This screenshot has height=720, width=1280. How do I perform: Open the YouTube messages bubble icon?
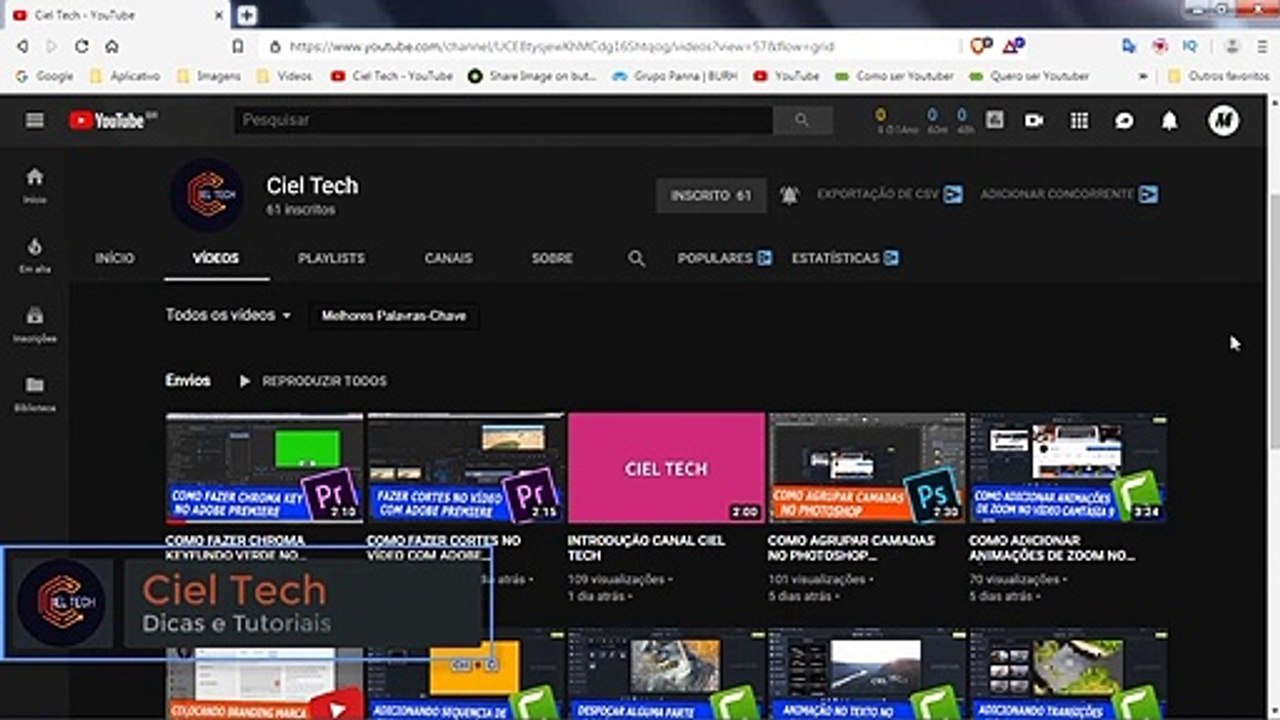click(x=1124, y=120)
